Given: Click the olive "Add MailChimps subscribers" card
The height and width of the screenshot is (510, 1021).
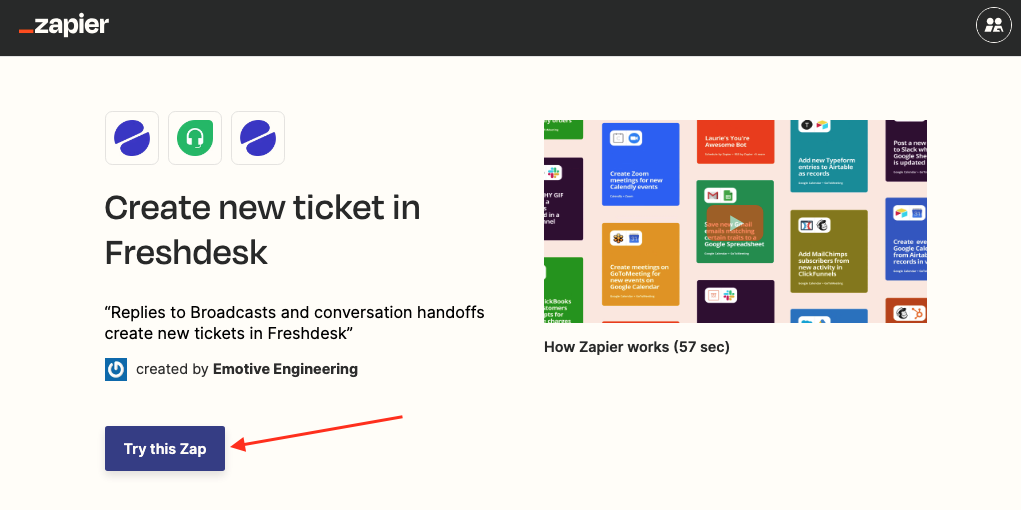Looking at the screenshot, I should 829,251.
